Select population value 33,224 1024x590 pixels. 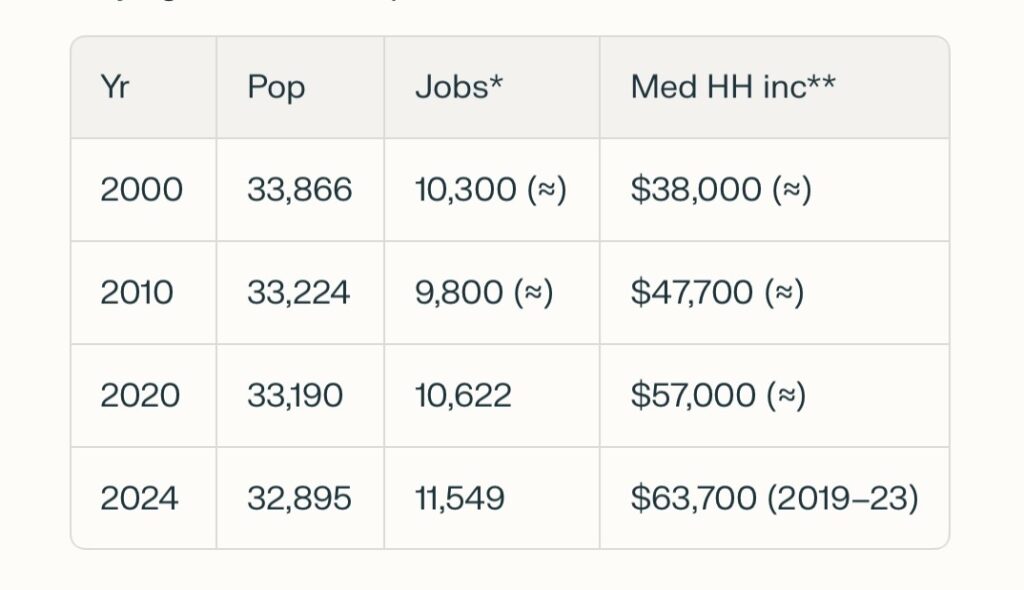click(x=298, y=293)
